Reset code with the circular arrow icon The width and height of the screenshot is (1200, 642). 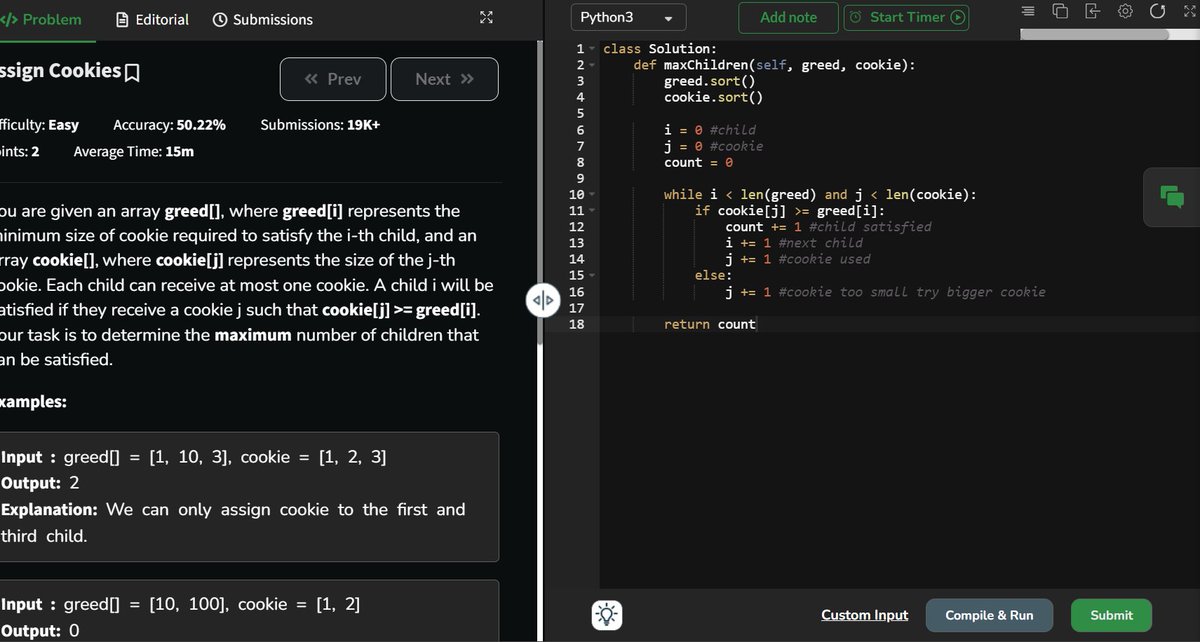point(1157,11)
